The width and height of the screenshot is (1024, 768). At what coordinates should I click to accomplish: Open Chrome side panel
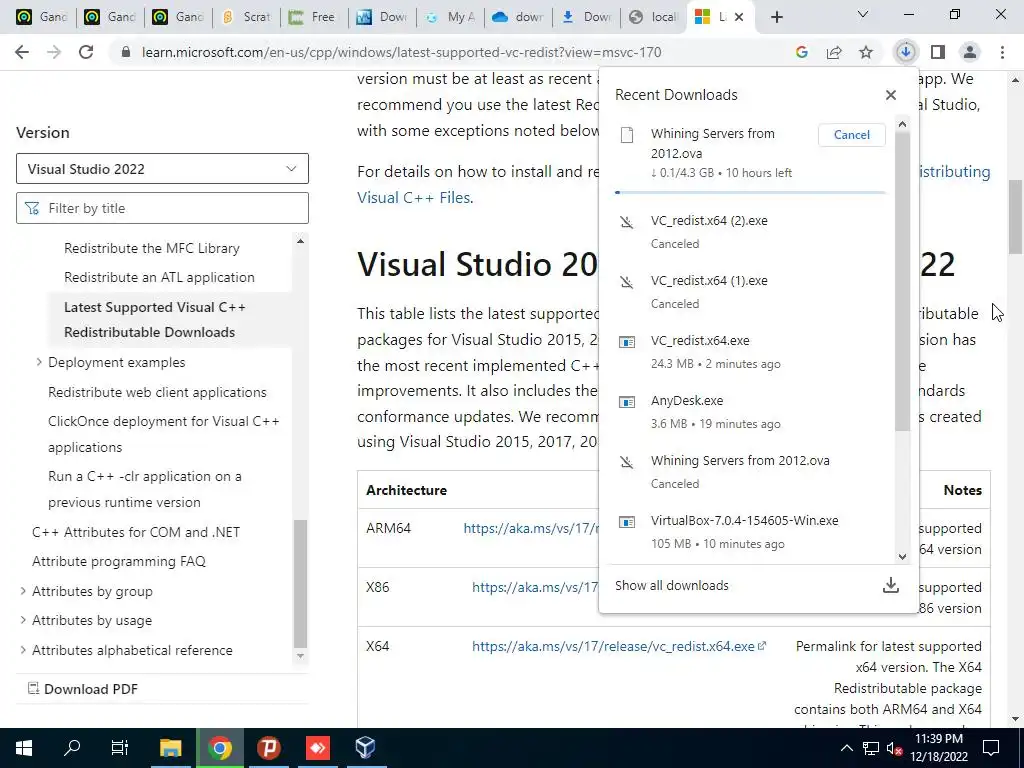pyautogui.click(x=938, y=52)
